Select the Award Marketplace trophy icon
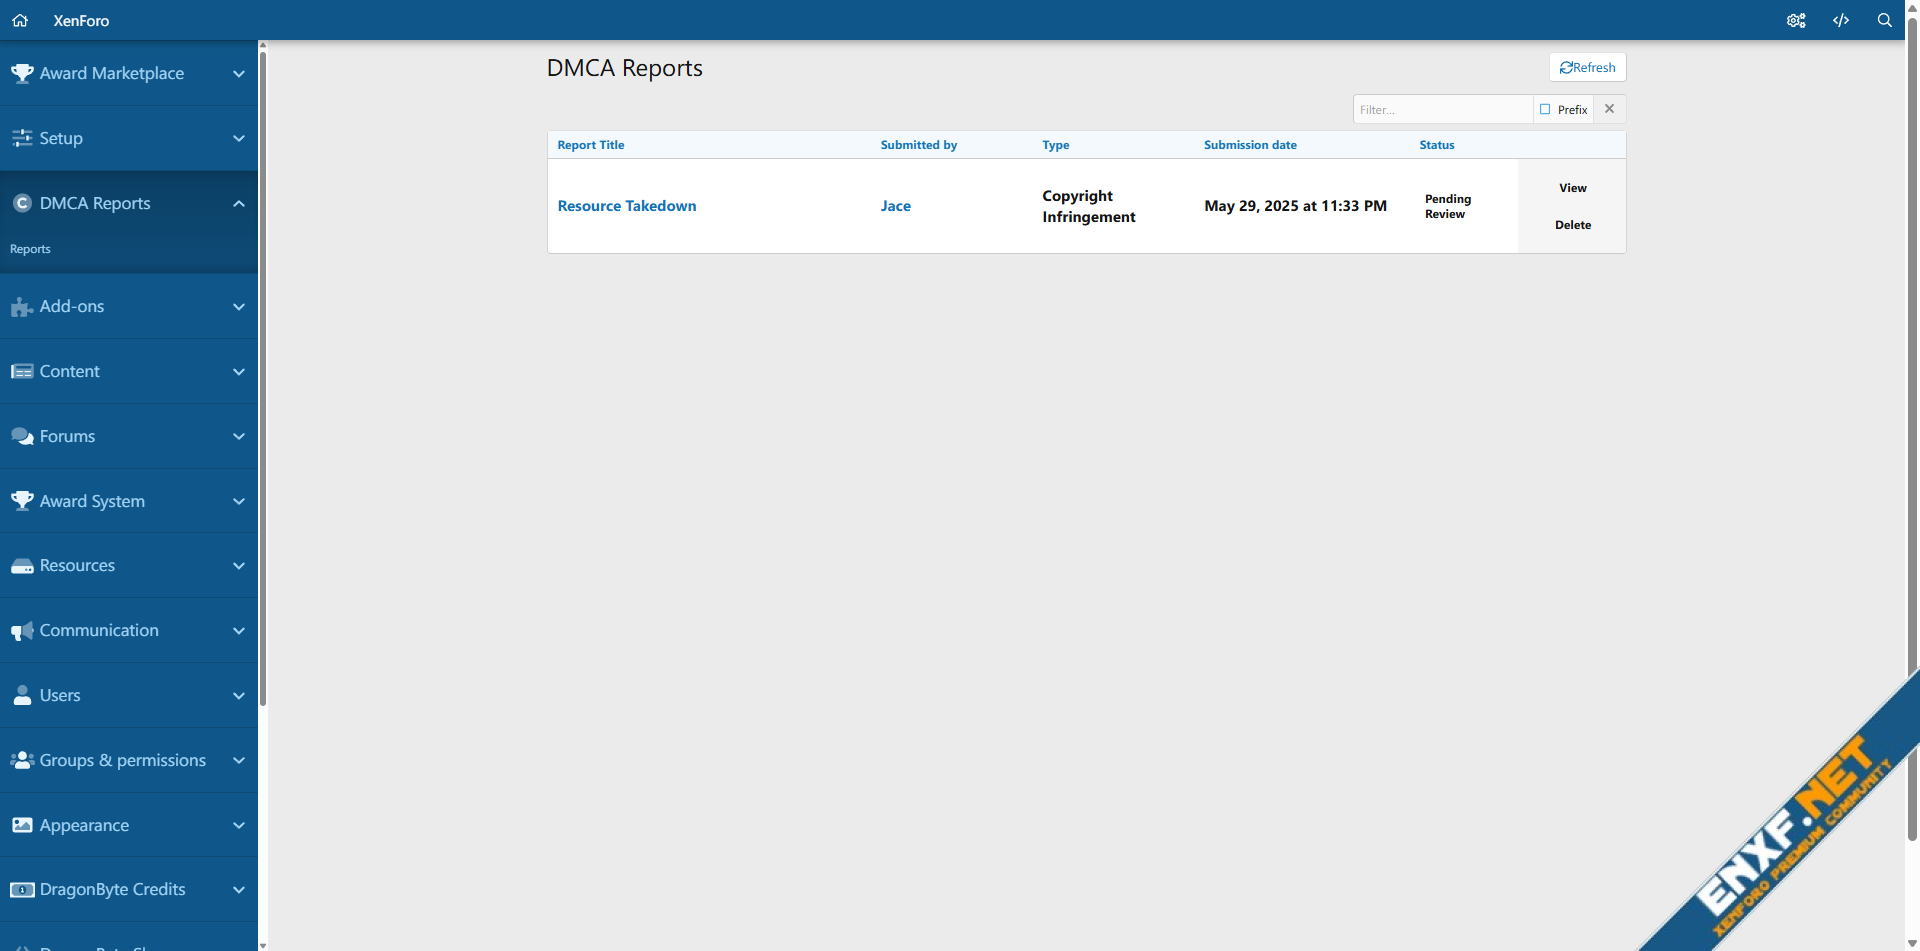 (22, 73)
